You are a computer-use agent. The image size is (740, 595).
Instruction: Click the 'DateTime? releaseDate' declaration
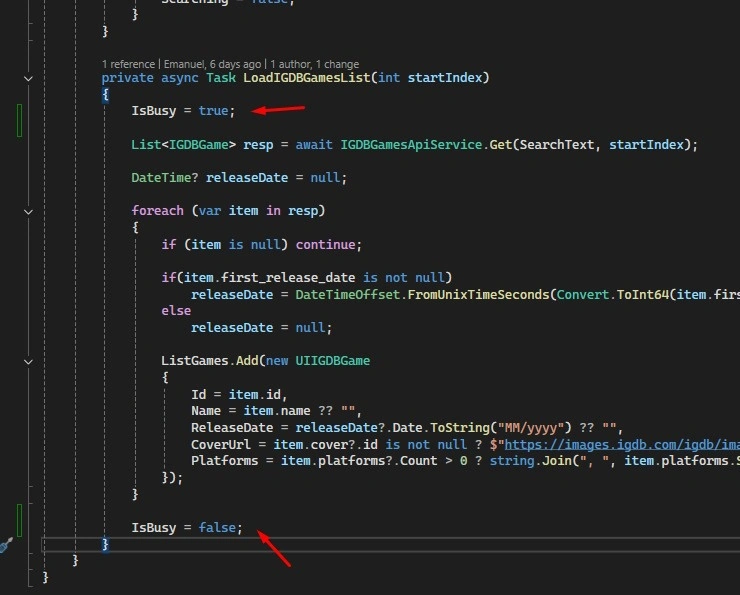[x=210, y=178]
